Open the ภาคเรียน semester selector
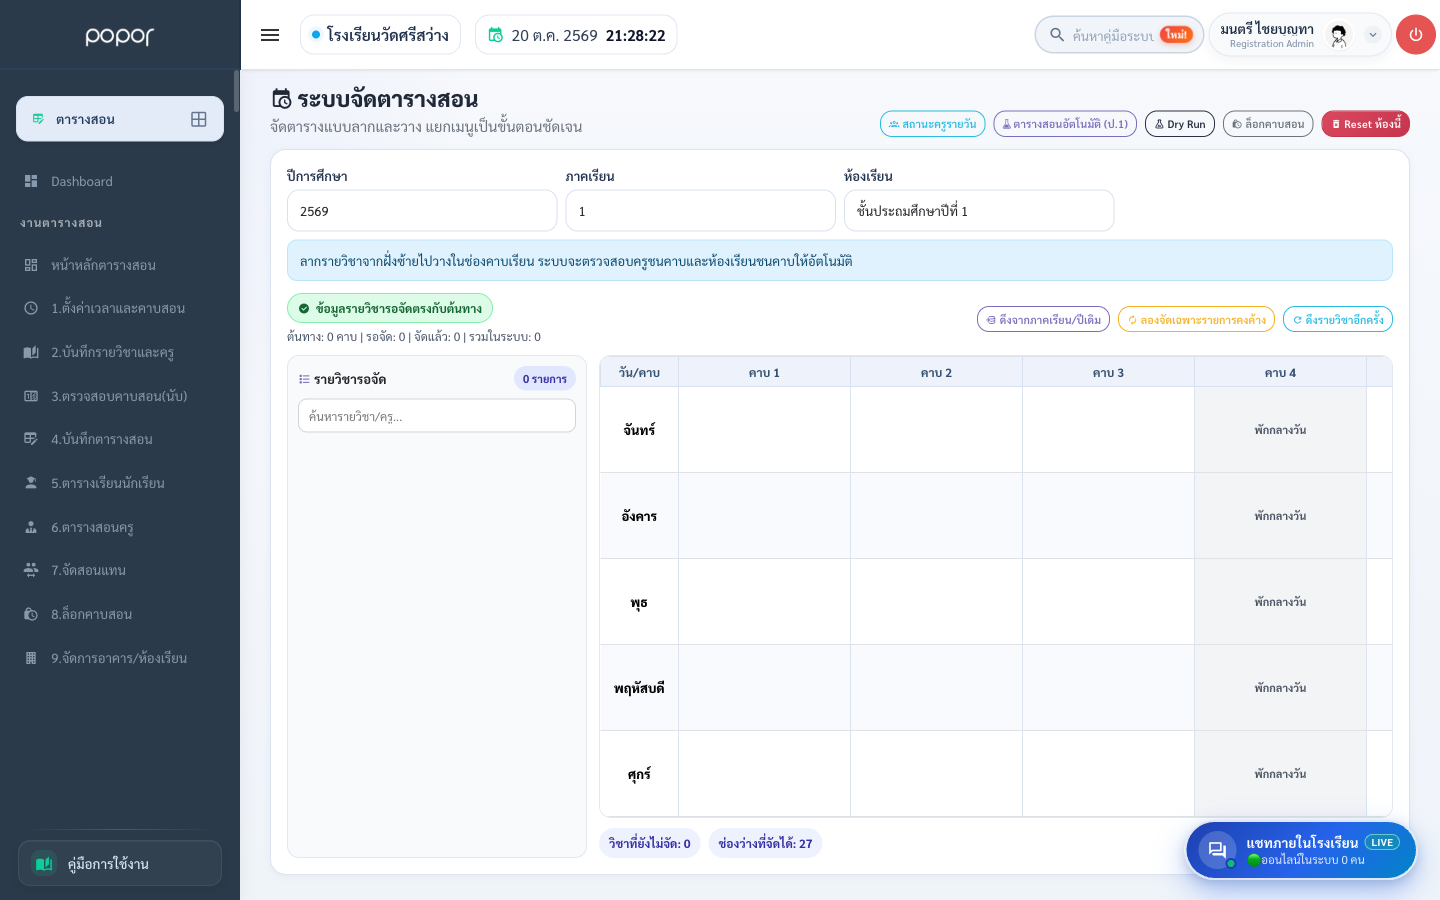The height and width of the screenshot is (900, 1440). 700,211
